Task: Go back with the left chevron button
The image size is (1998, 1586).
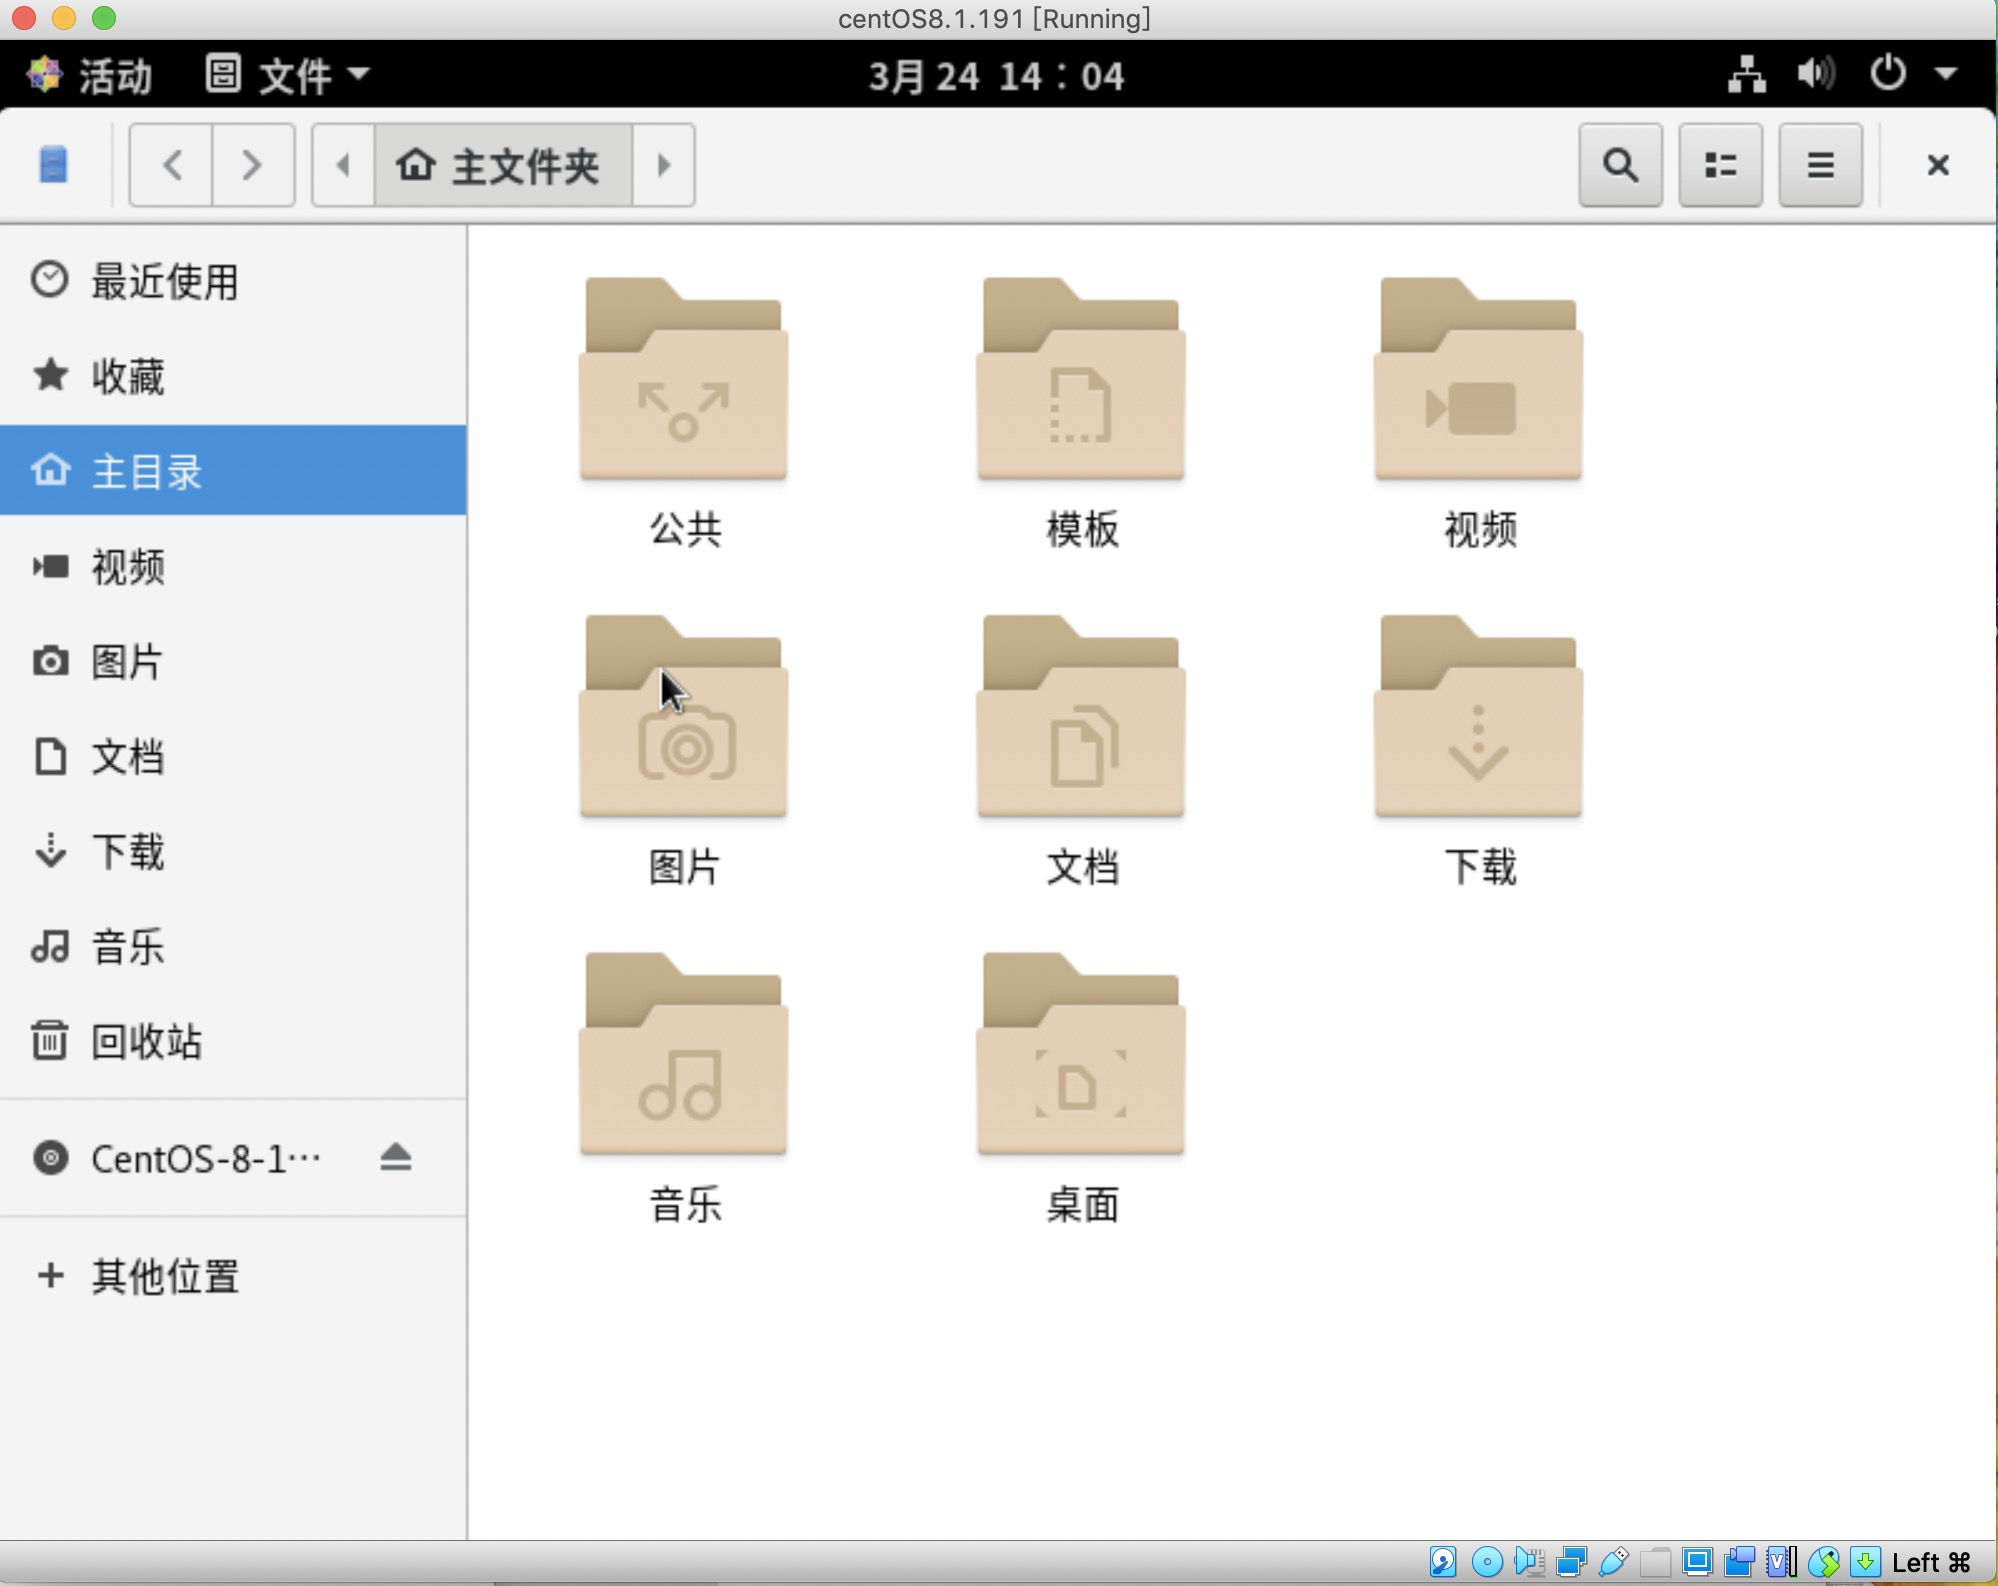Action: pos(171,165)
